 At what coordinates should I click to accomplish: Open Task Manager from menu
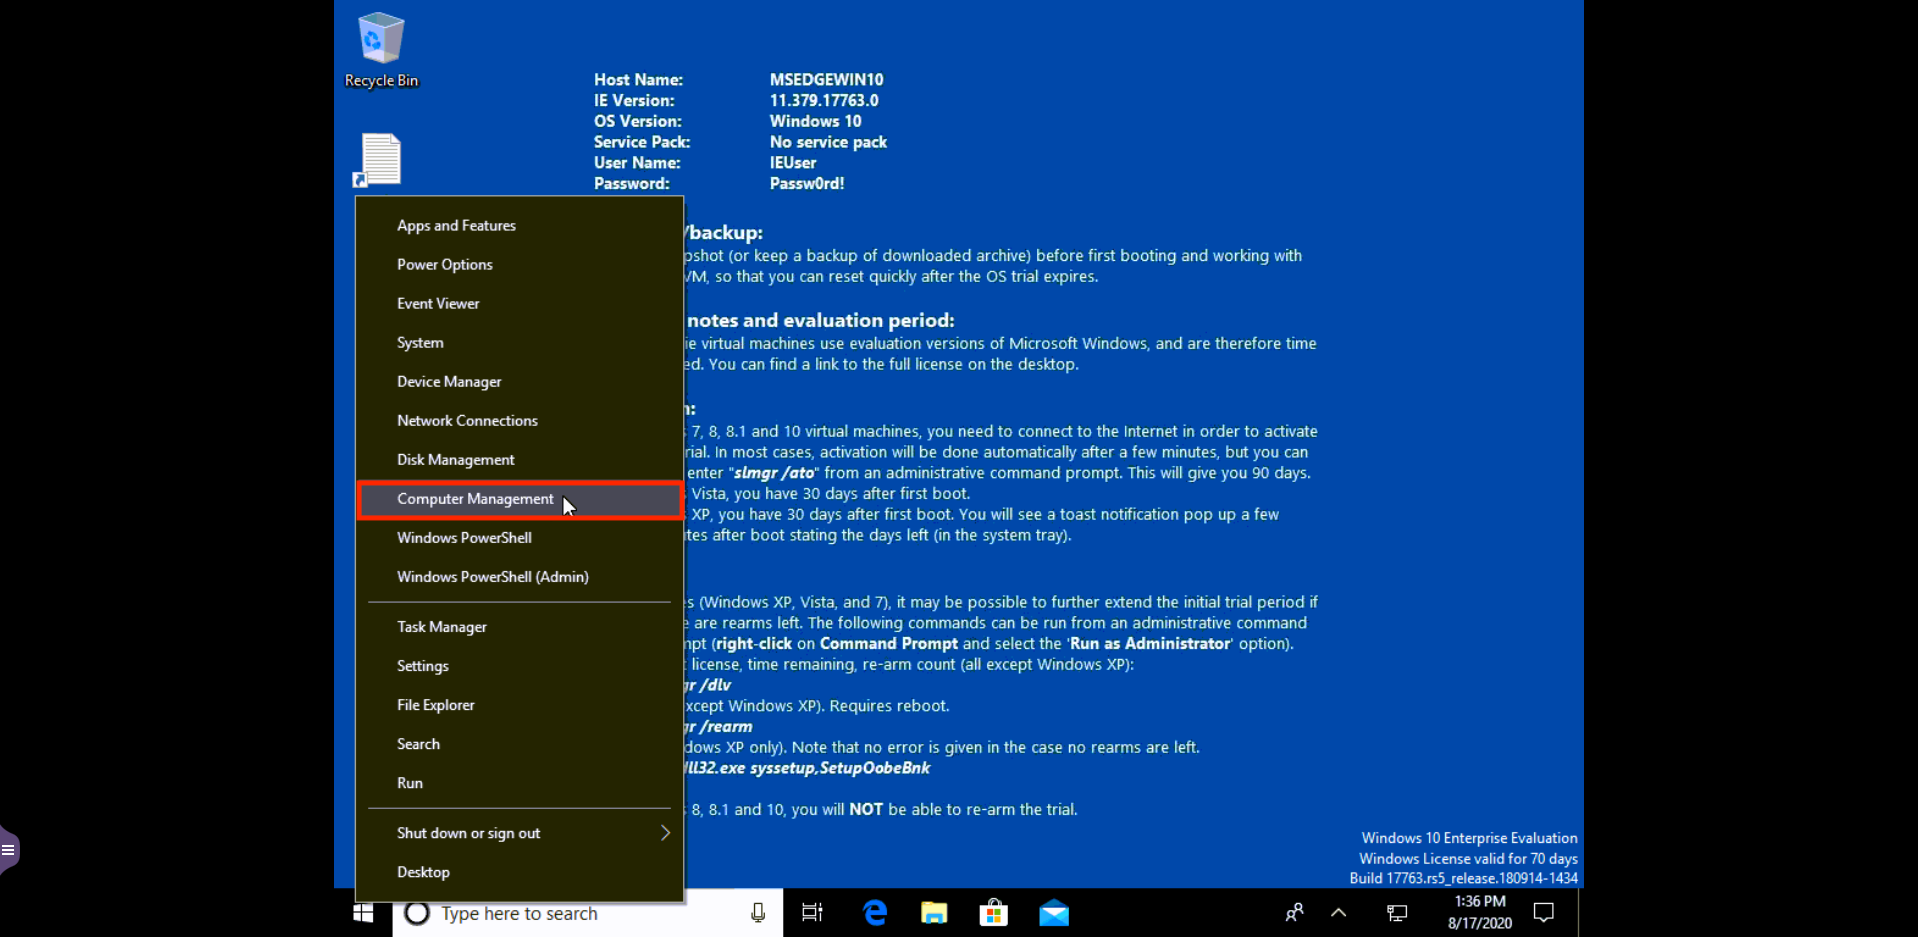click(519, 627)
